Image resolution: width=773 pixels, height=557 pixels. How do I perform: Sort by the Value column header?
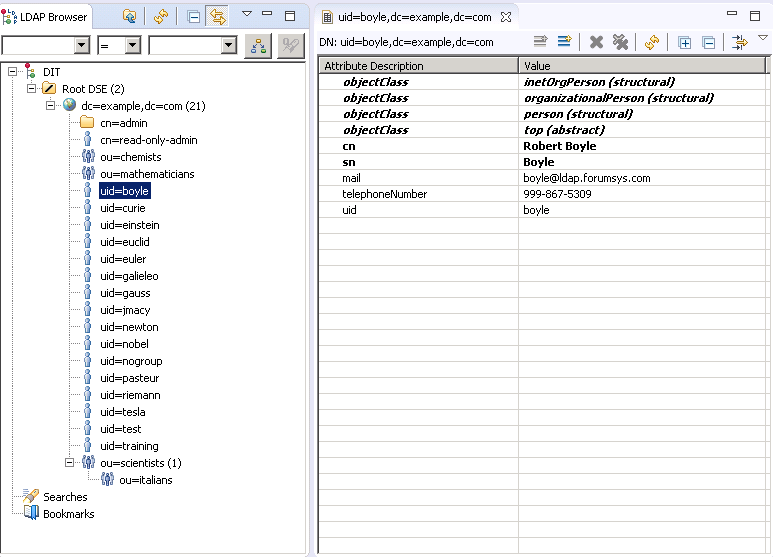tap(642, 66)
